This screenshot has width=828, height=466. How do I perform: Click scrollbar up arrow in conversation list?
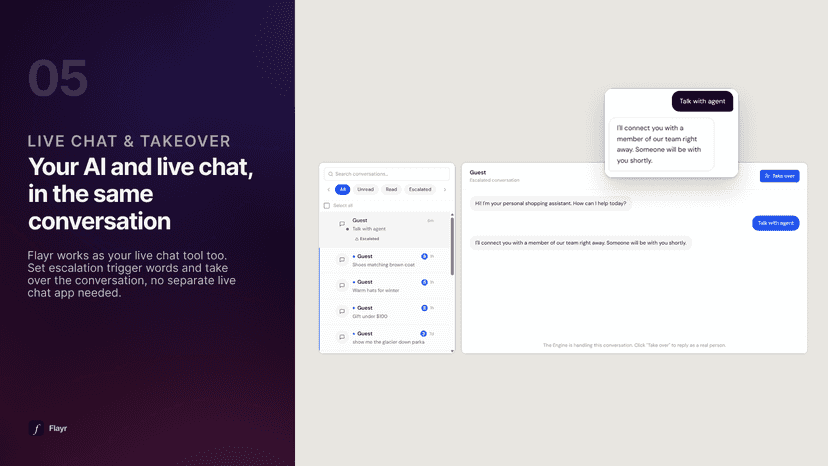(x=452, y=215)
